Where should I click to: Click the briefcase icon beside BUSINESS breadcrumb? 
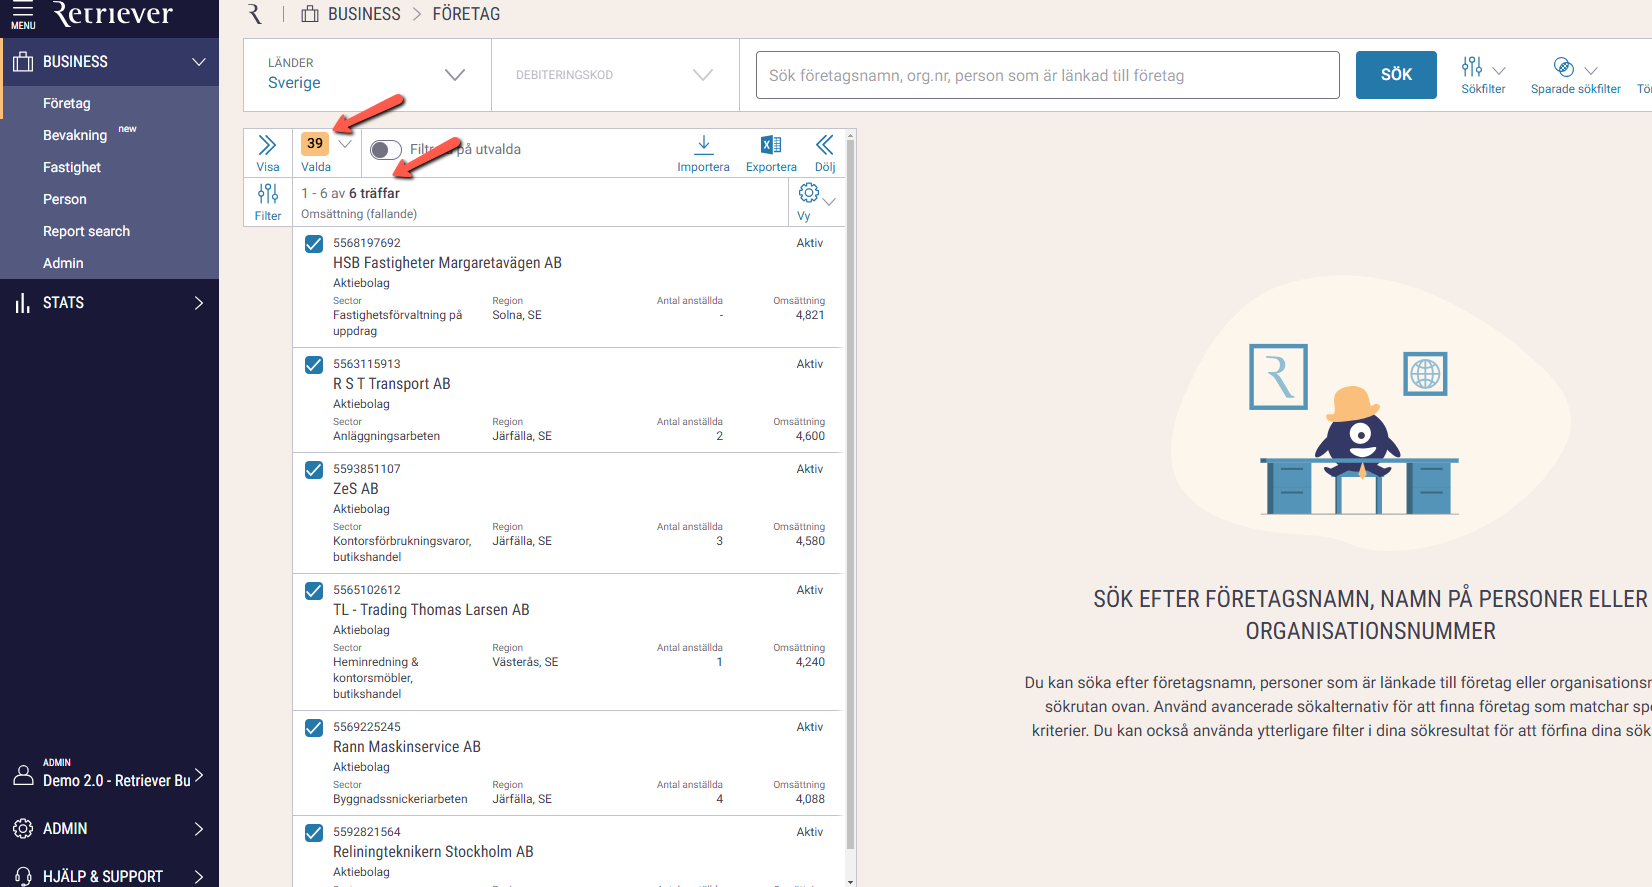[310, 14]
